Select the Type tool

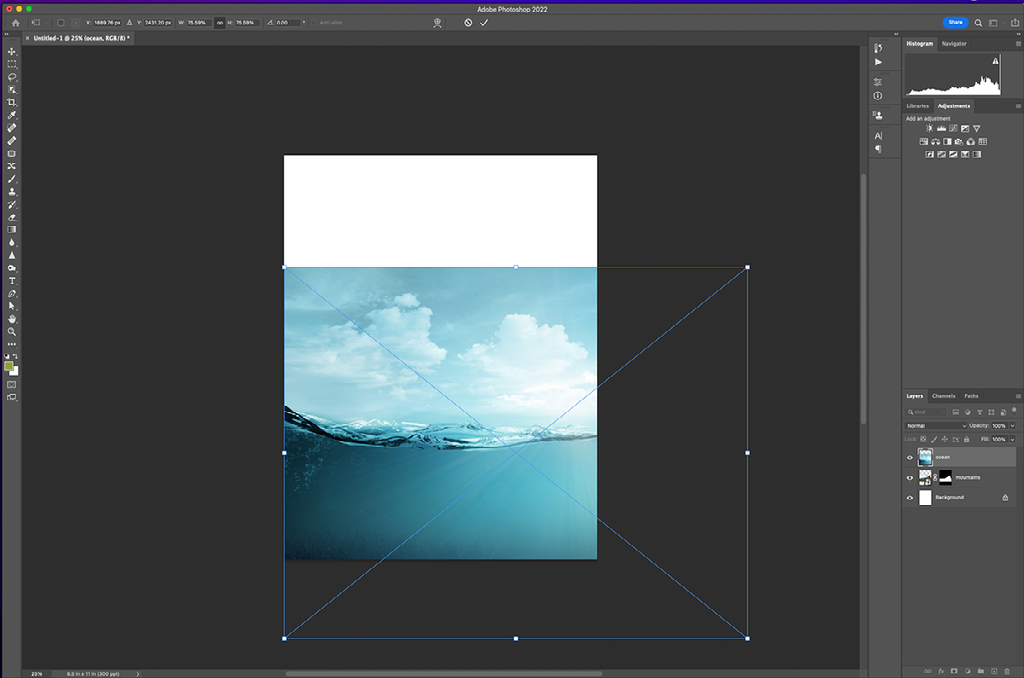(x=12, y=281)
